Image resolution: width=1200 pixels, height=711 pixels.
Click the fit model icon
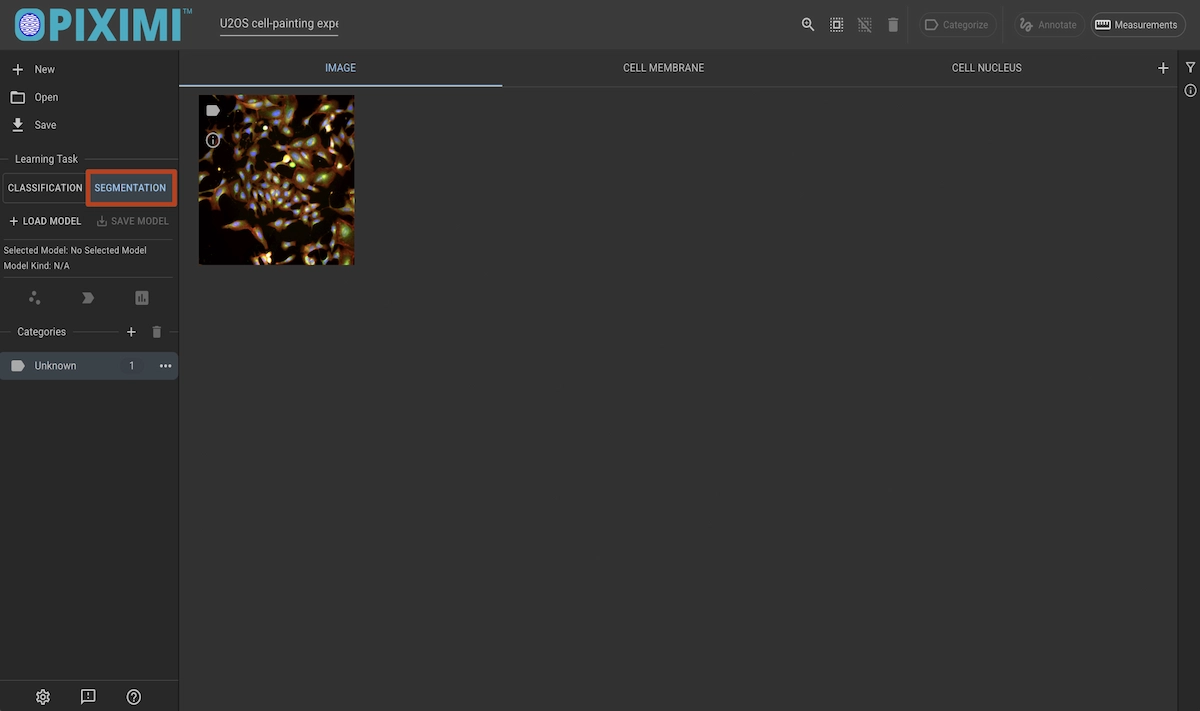pos(35,298)
